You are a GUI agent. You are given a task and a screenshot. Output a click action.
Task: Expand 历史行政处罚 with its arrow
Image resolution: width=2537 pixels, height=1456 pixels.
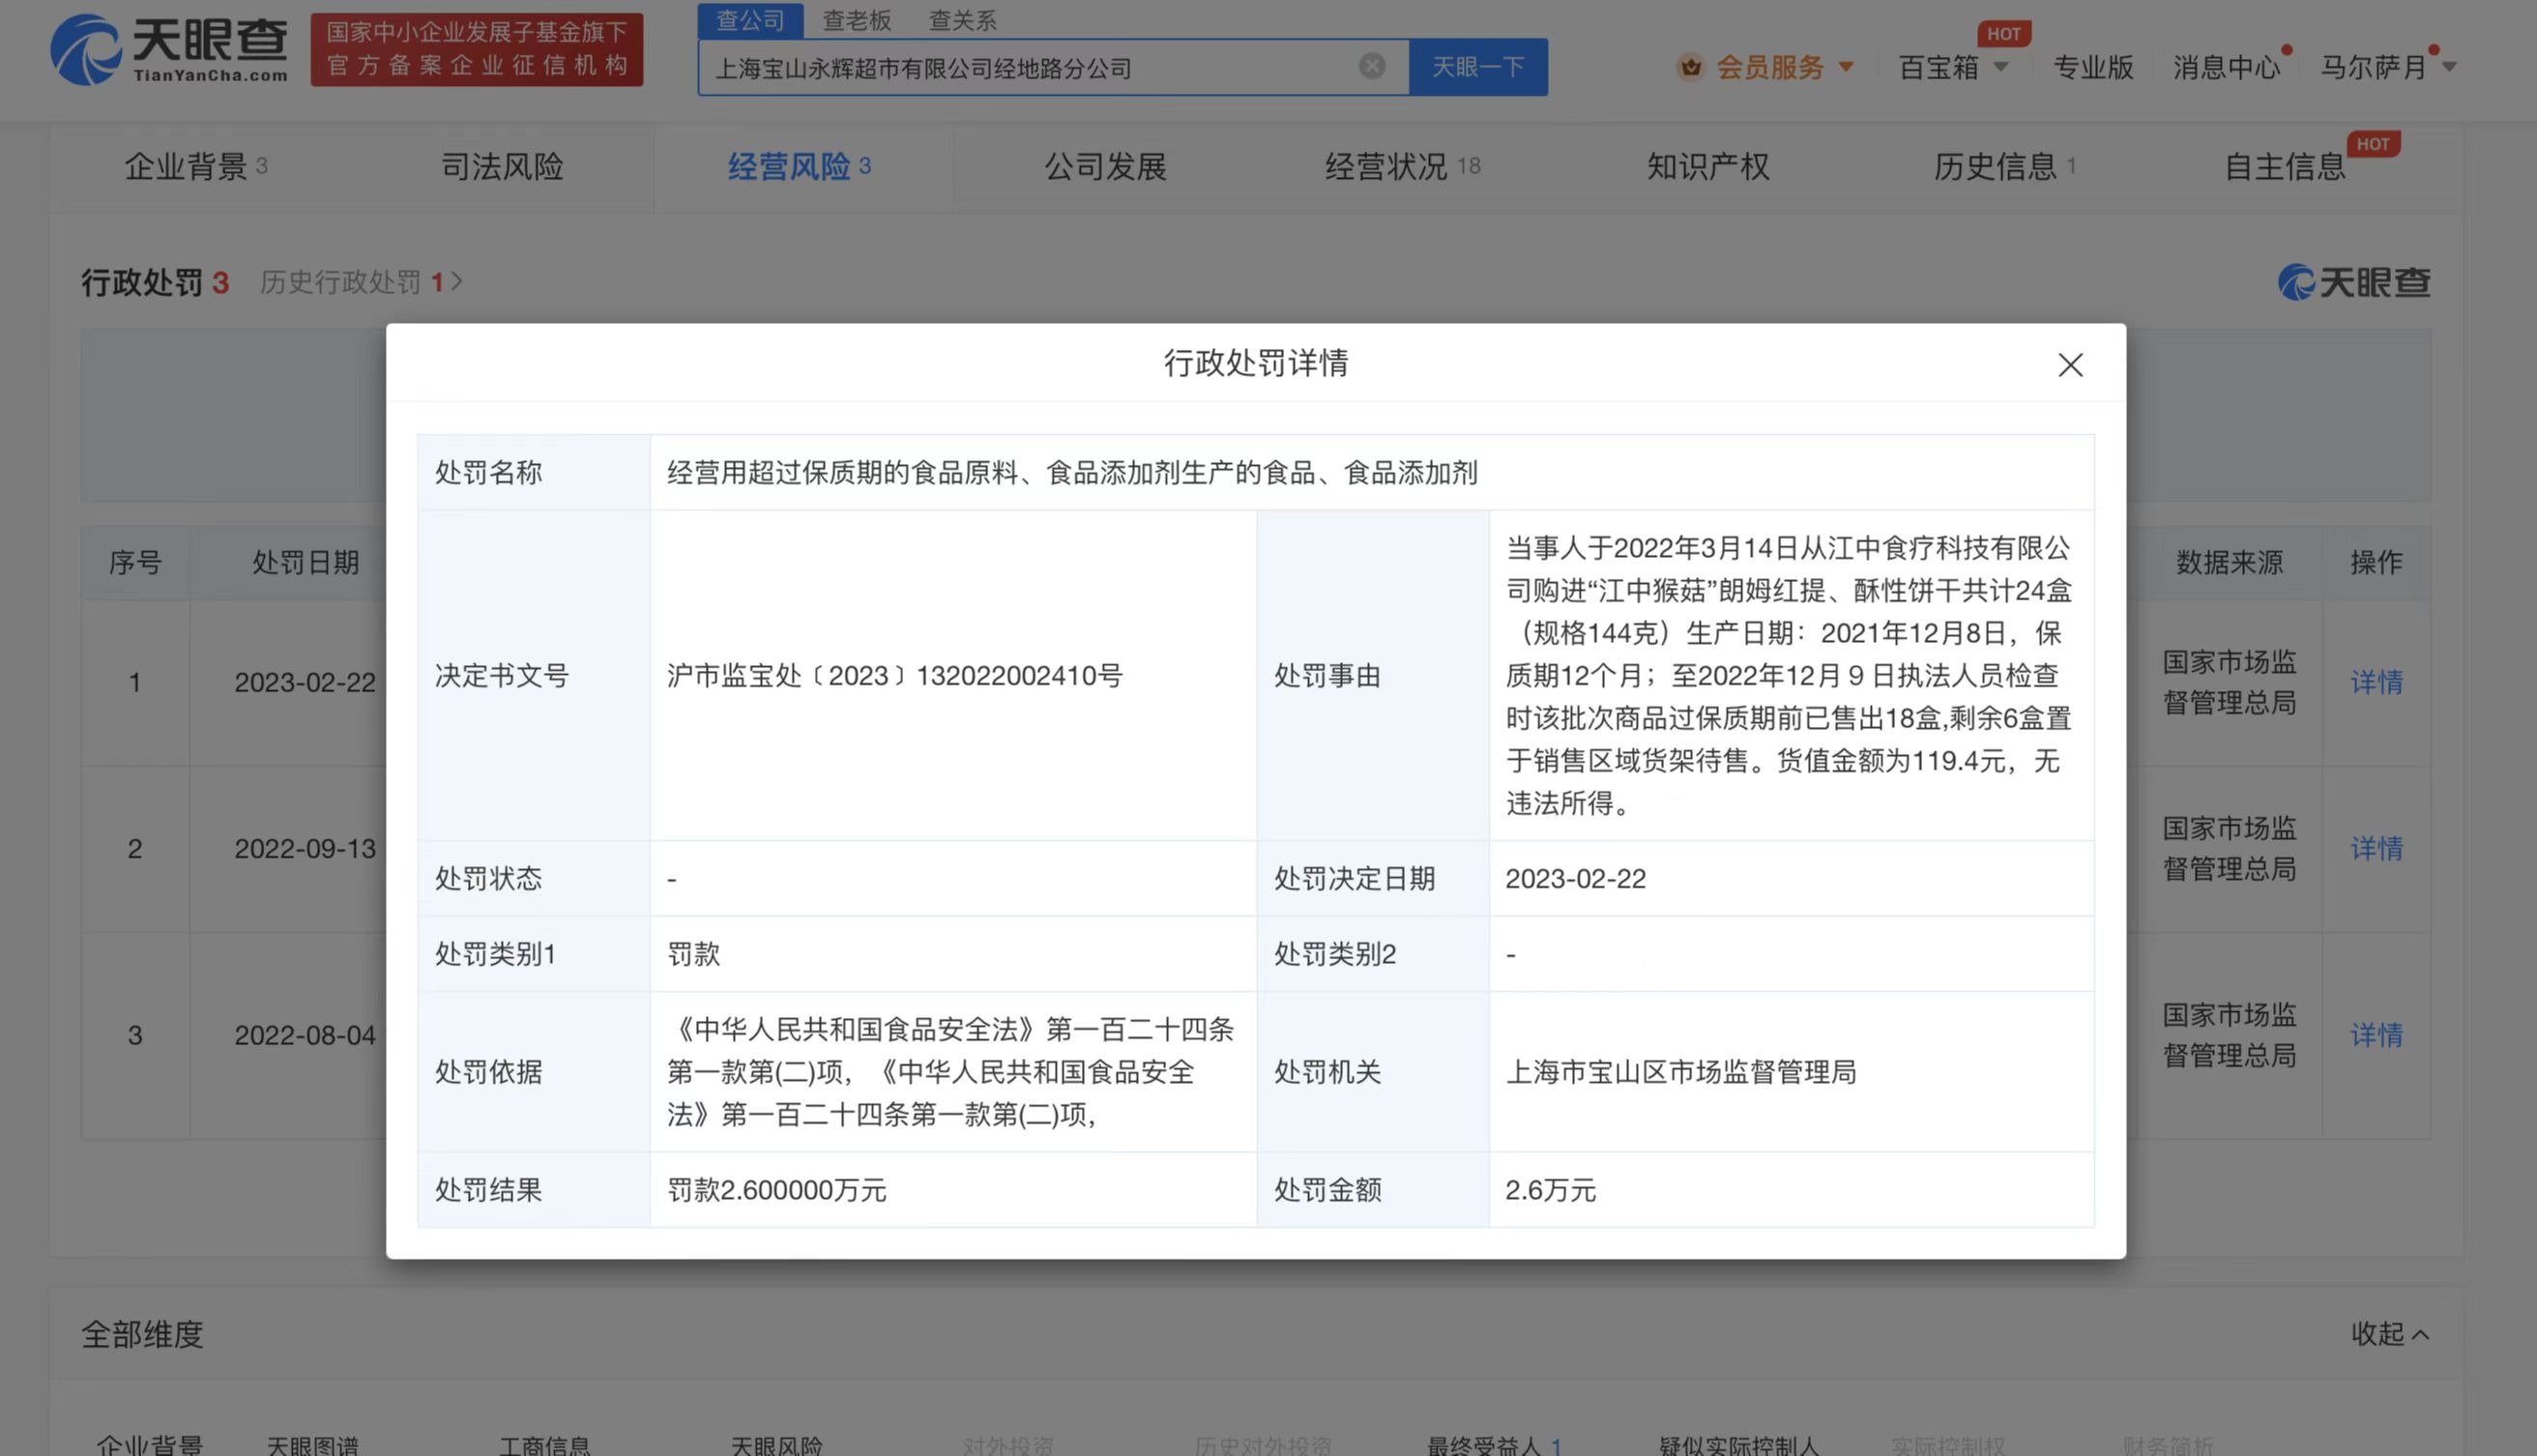coord(459,282)
